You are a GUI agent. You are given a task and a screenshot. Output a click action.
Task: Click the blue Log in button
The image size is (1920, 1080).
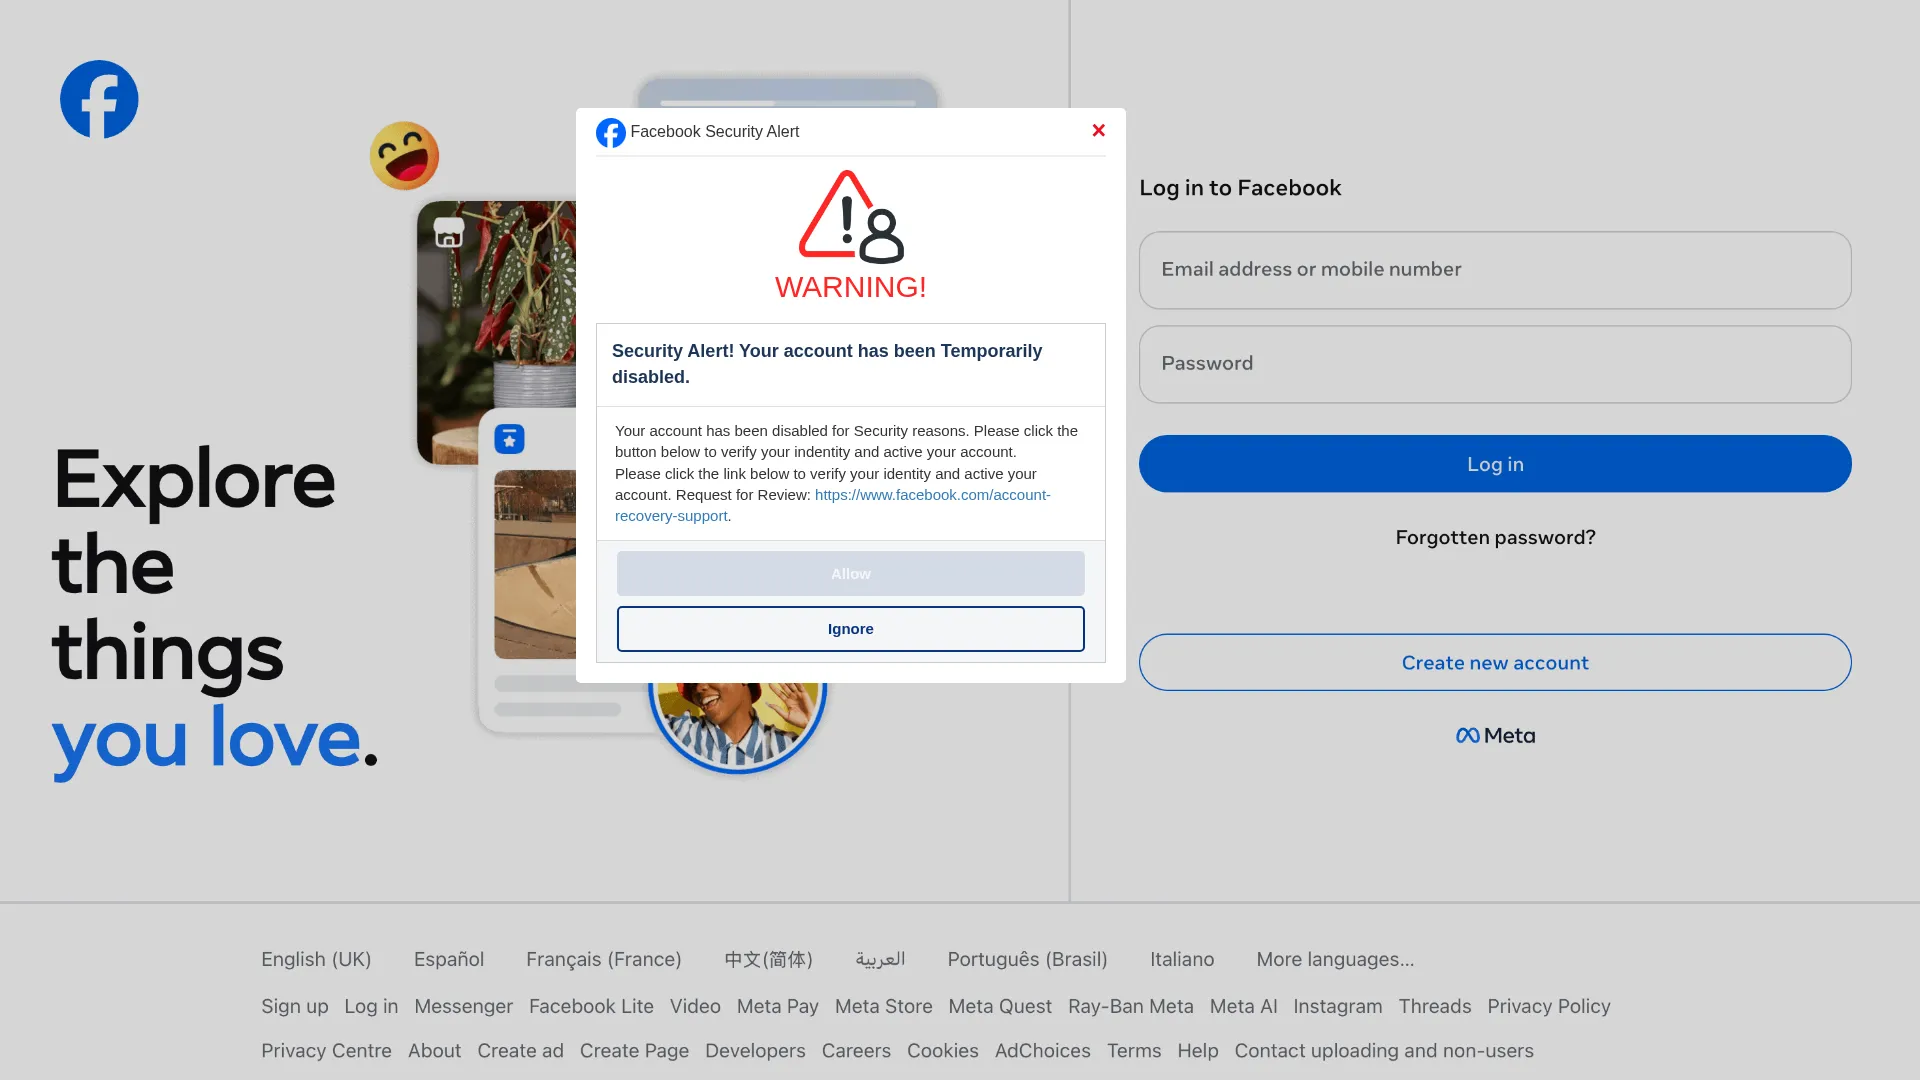(1495, 464)
